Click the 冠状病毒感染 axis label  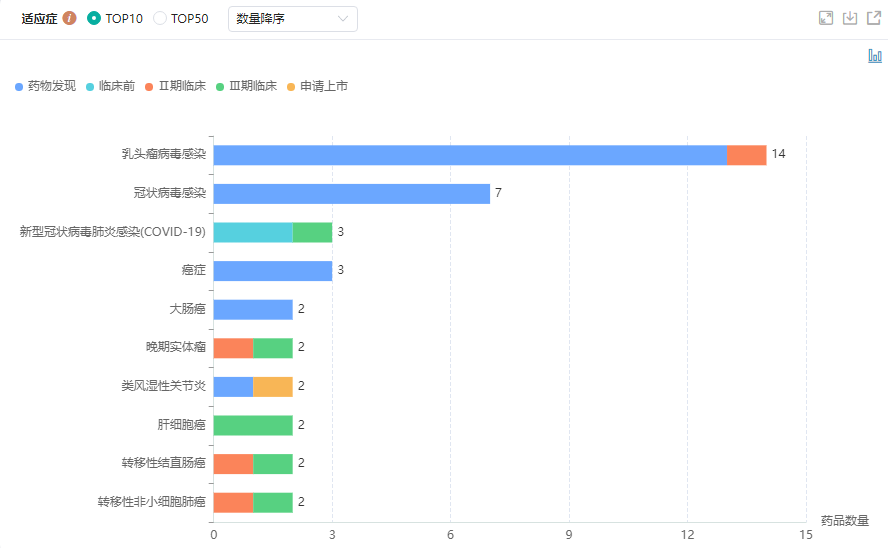[169, 193]
